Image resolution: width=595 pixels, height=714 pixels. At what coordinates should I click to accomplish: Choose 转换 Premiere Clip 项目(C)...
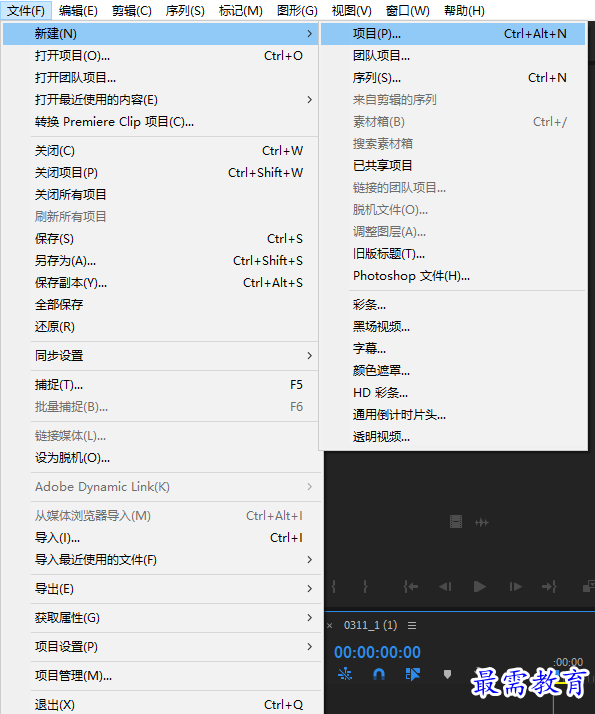[x=160, y=122]
